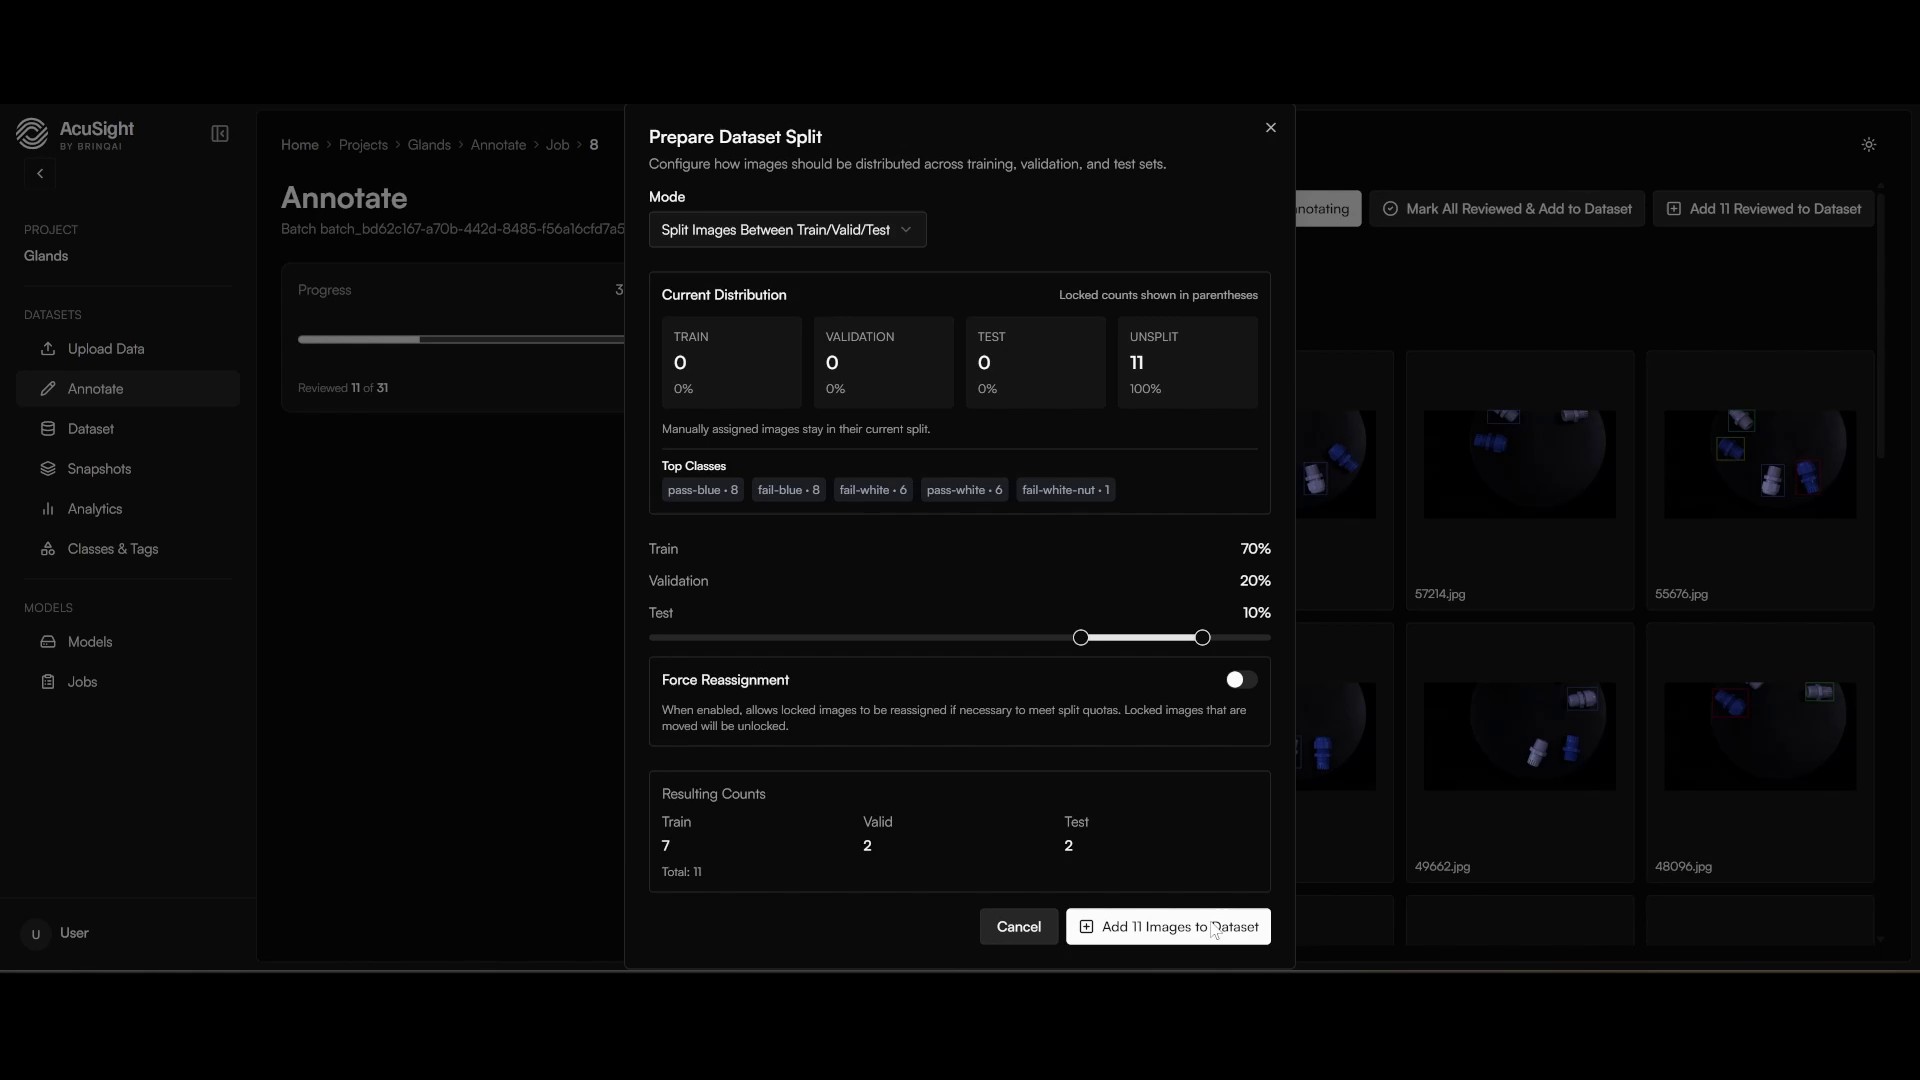Viewport: 1920px width, 1080px height.
Task: Click the Jobs clipboard icon
Action: 48,682
